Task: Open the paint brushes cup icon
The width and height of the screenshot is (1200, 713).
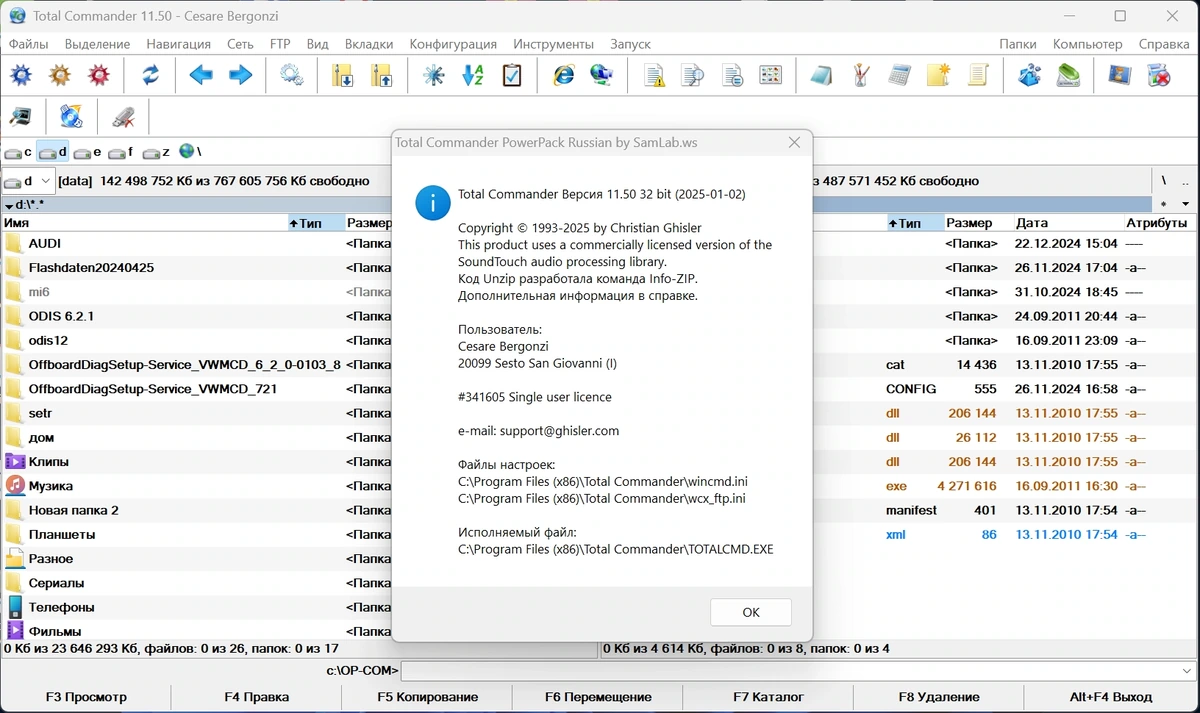Action: [861, 75]
